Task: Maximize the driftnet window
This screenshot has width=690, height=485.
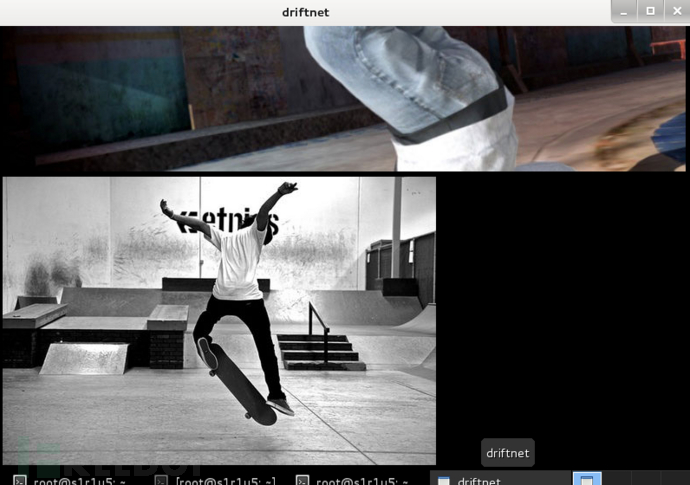Action: (650, 11)
